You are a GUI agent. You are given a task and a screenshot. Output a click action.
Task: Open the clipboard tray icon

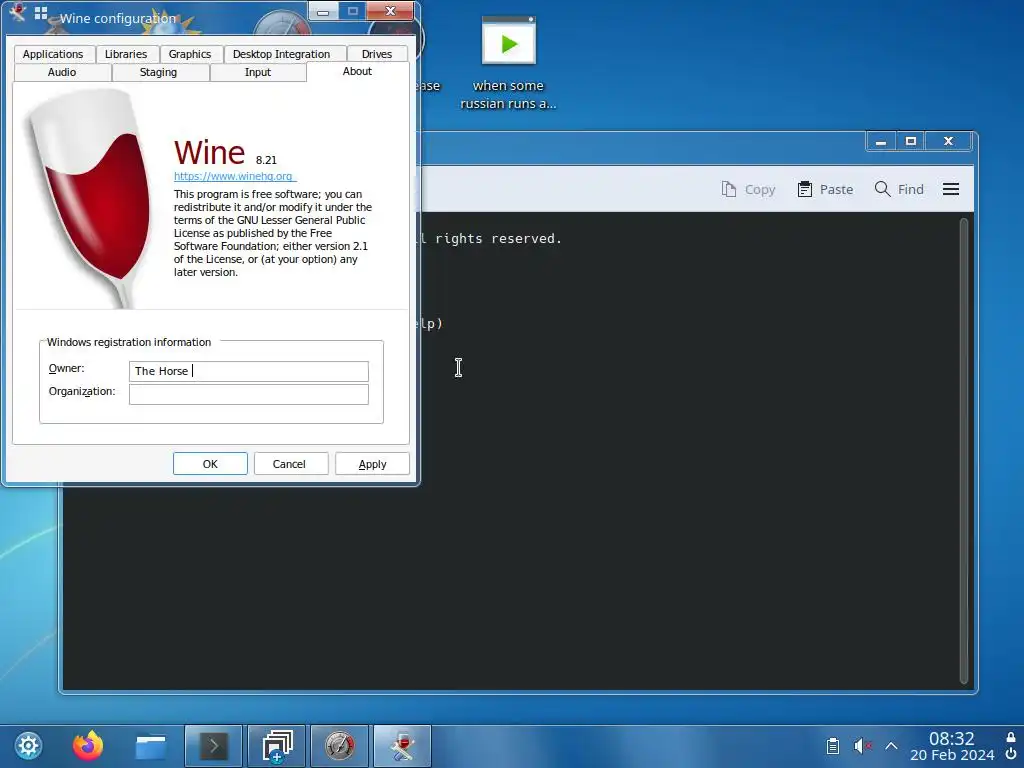tap(833, 746)
